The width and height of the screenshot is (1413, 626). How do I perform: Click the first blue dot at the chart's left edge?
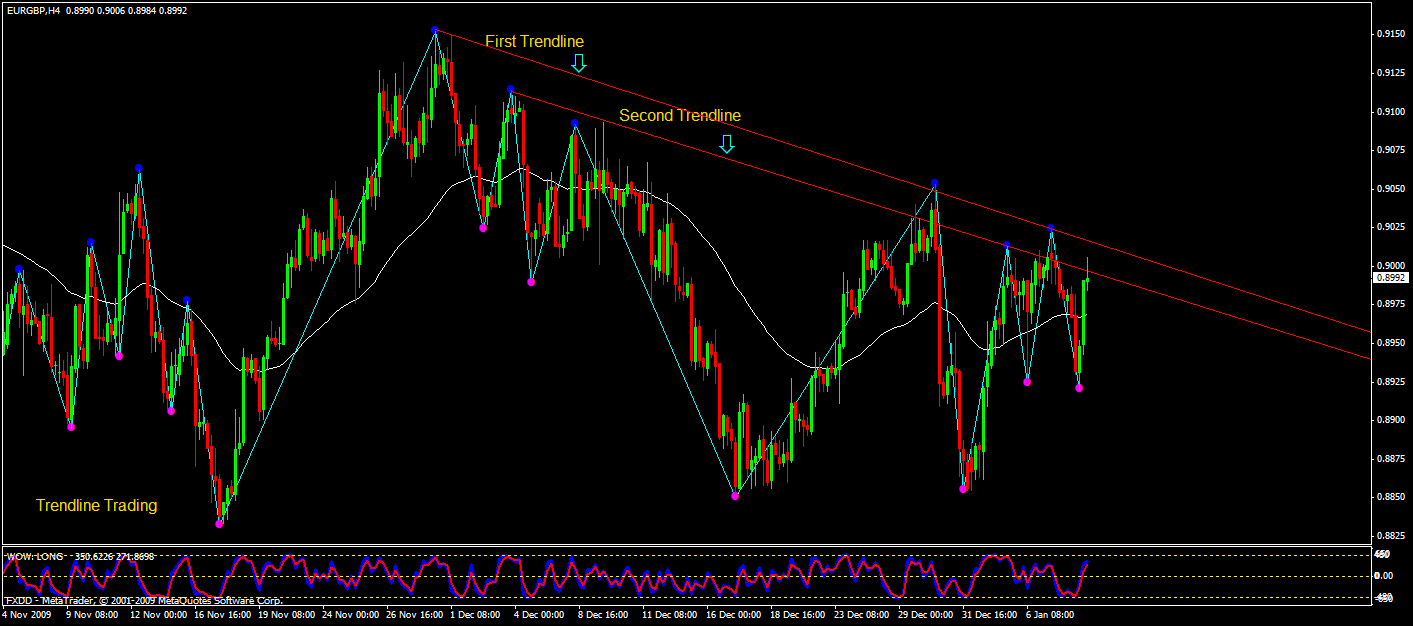coord(19,269)
